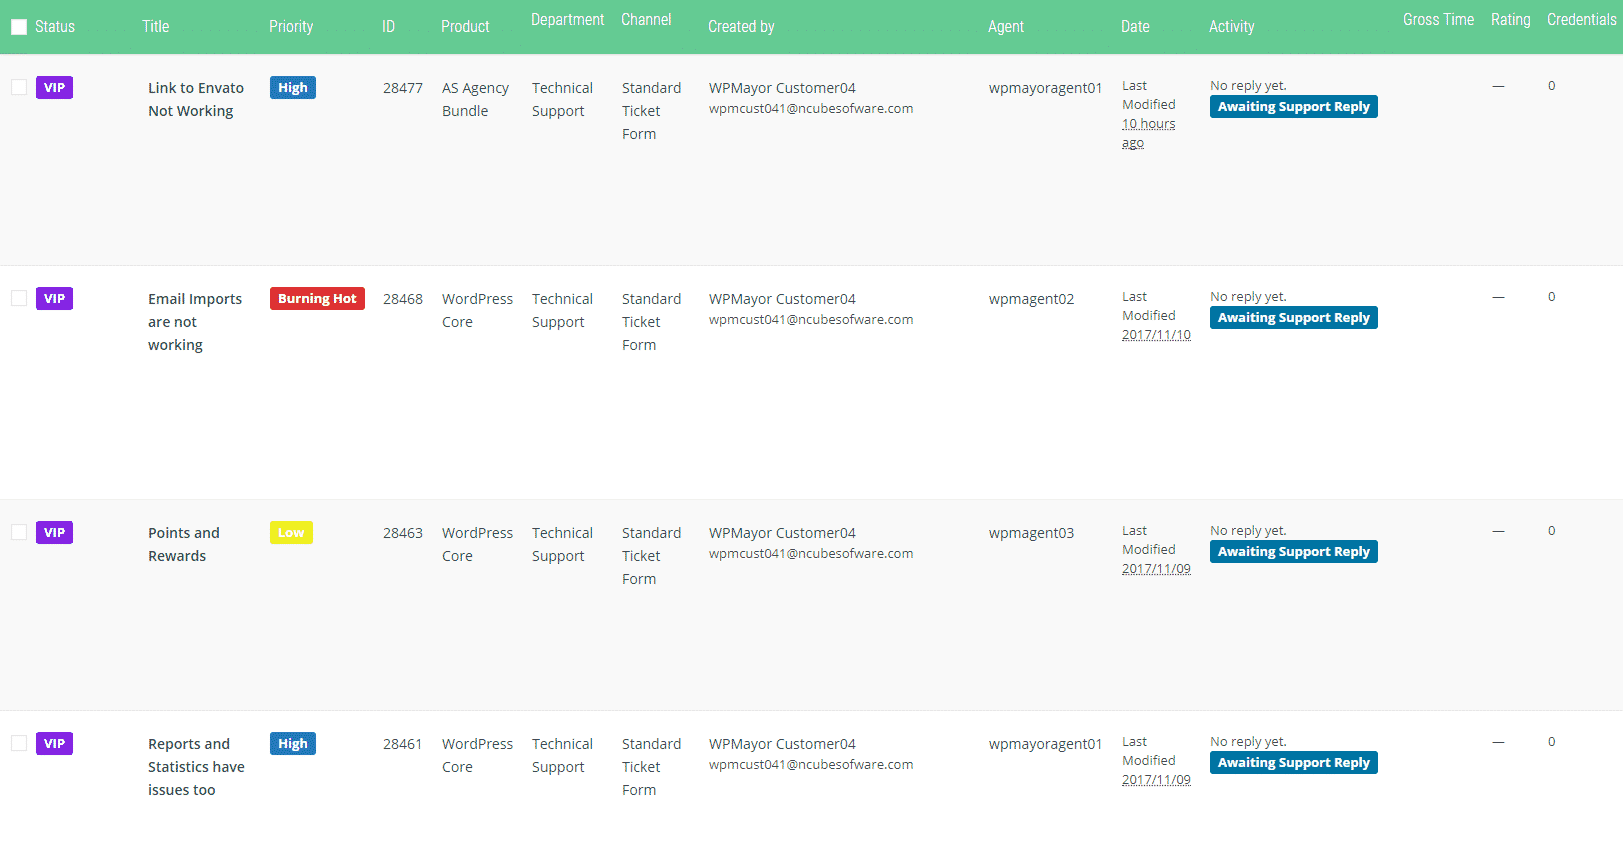1623x850 pixels.
Task: Click High badge on Reports and Statistics
Action: coord(292,743)
